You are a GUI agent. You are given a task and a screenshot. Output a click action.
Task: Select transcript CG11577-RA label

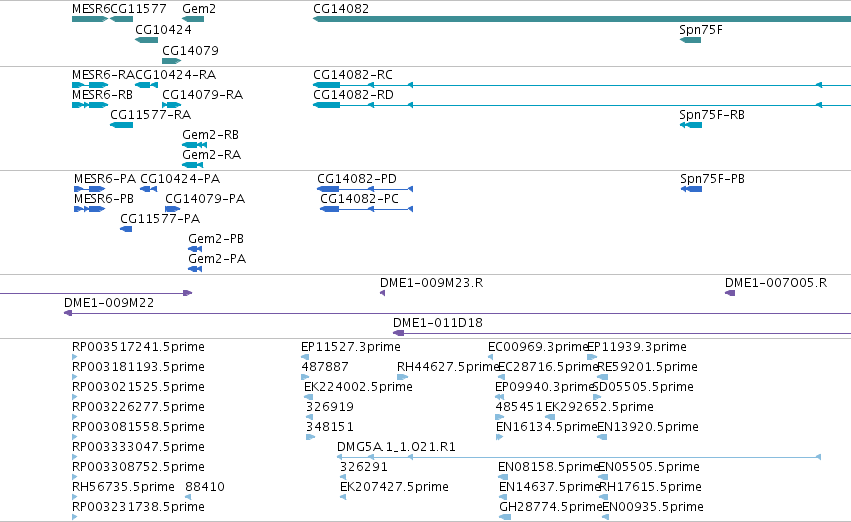pyautogui.click(x=150, y=114)
